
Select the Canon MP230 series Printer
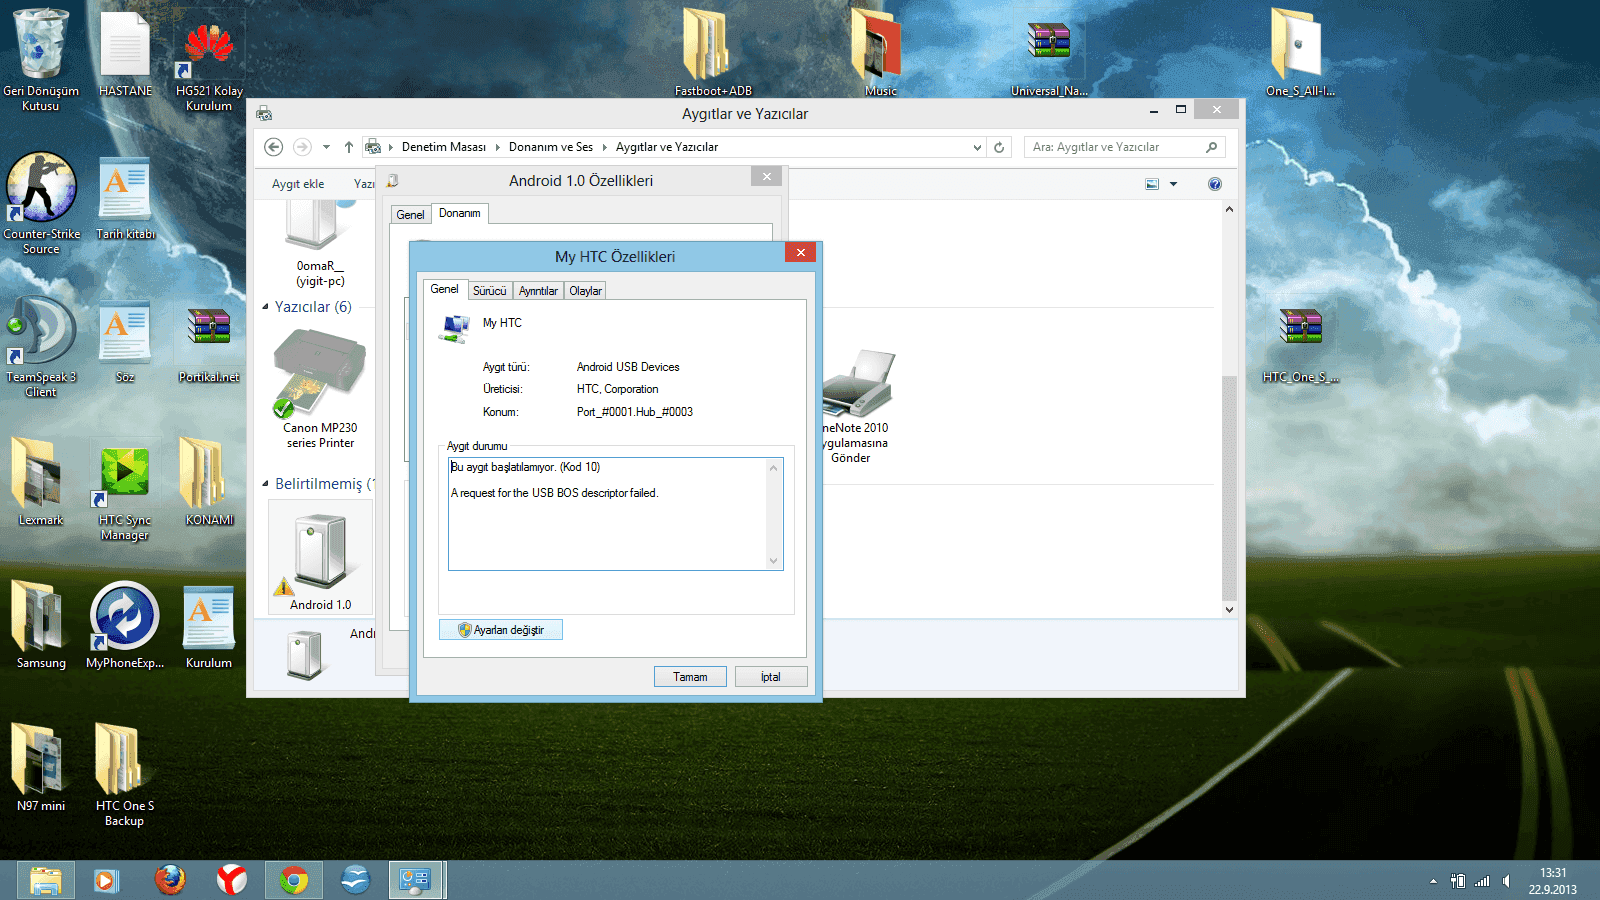[320, 389]
